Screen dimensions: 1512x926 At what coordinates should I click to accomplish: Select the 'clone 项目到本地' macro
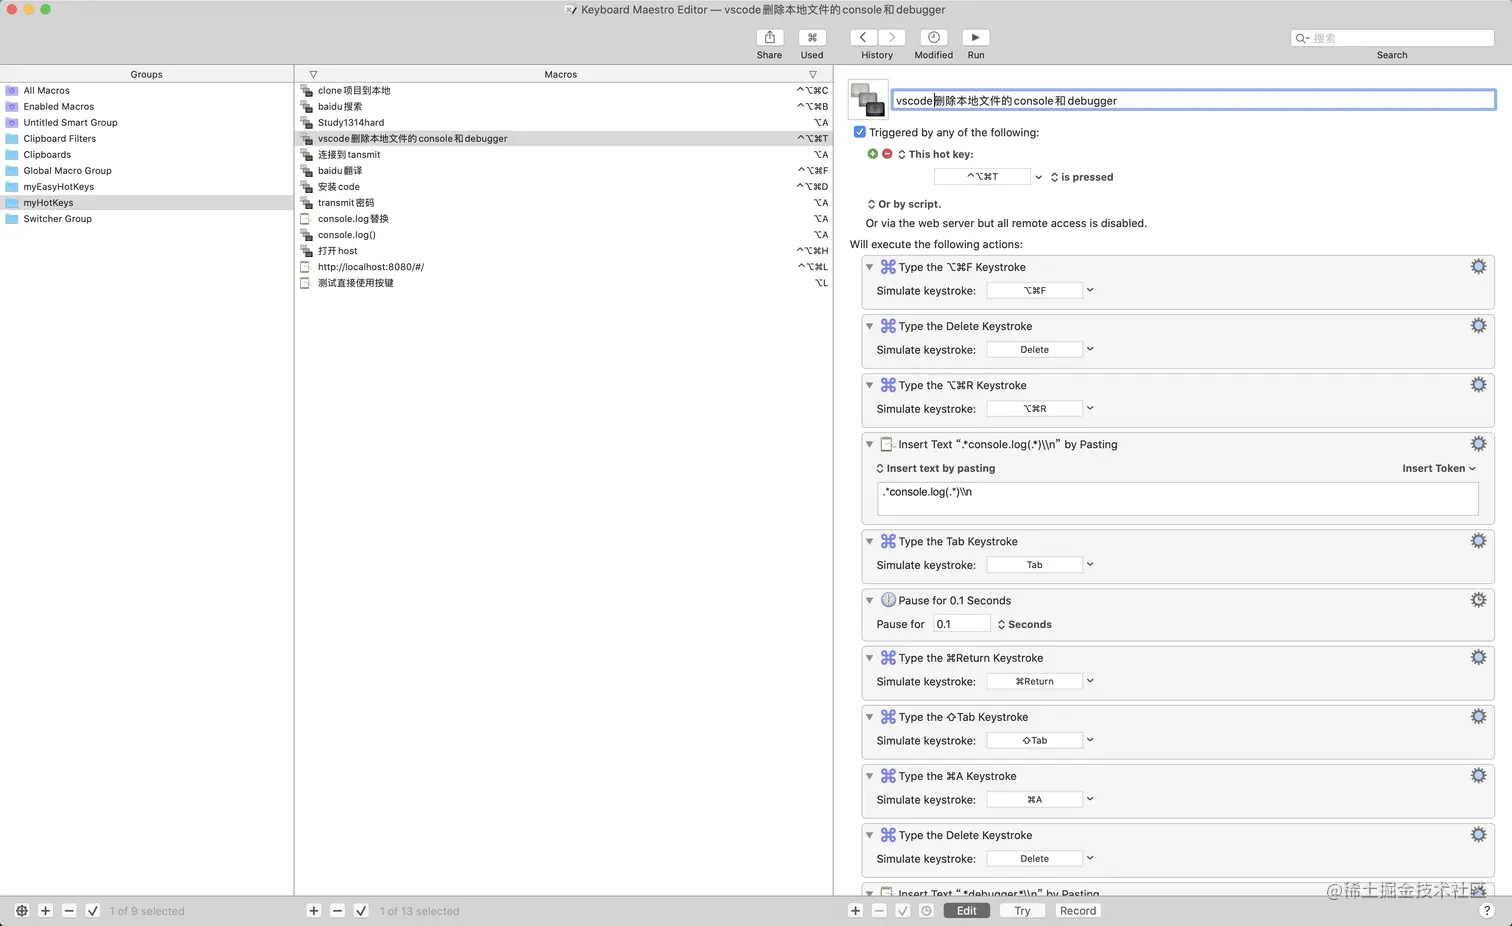[564, 90]
